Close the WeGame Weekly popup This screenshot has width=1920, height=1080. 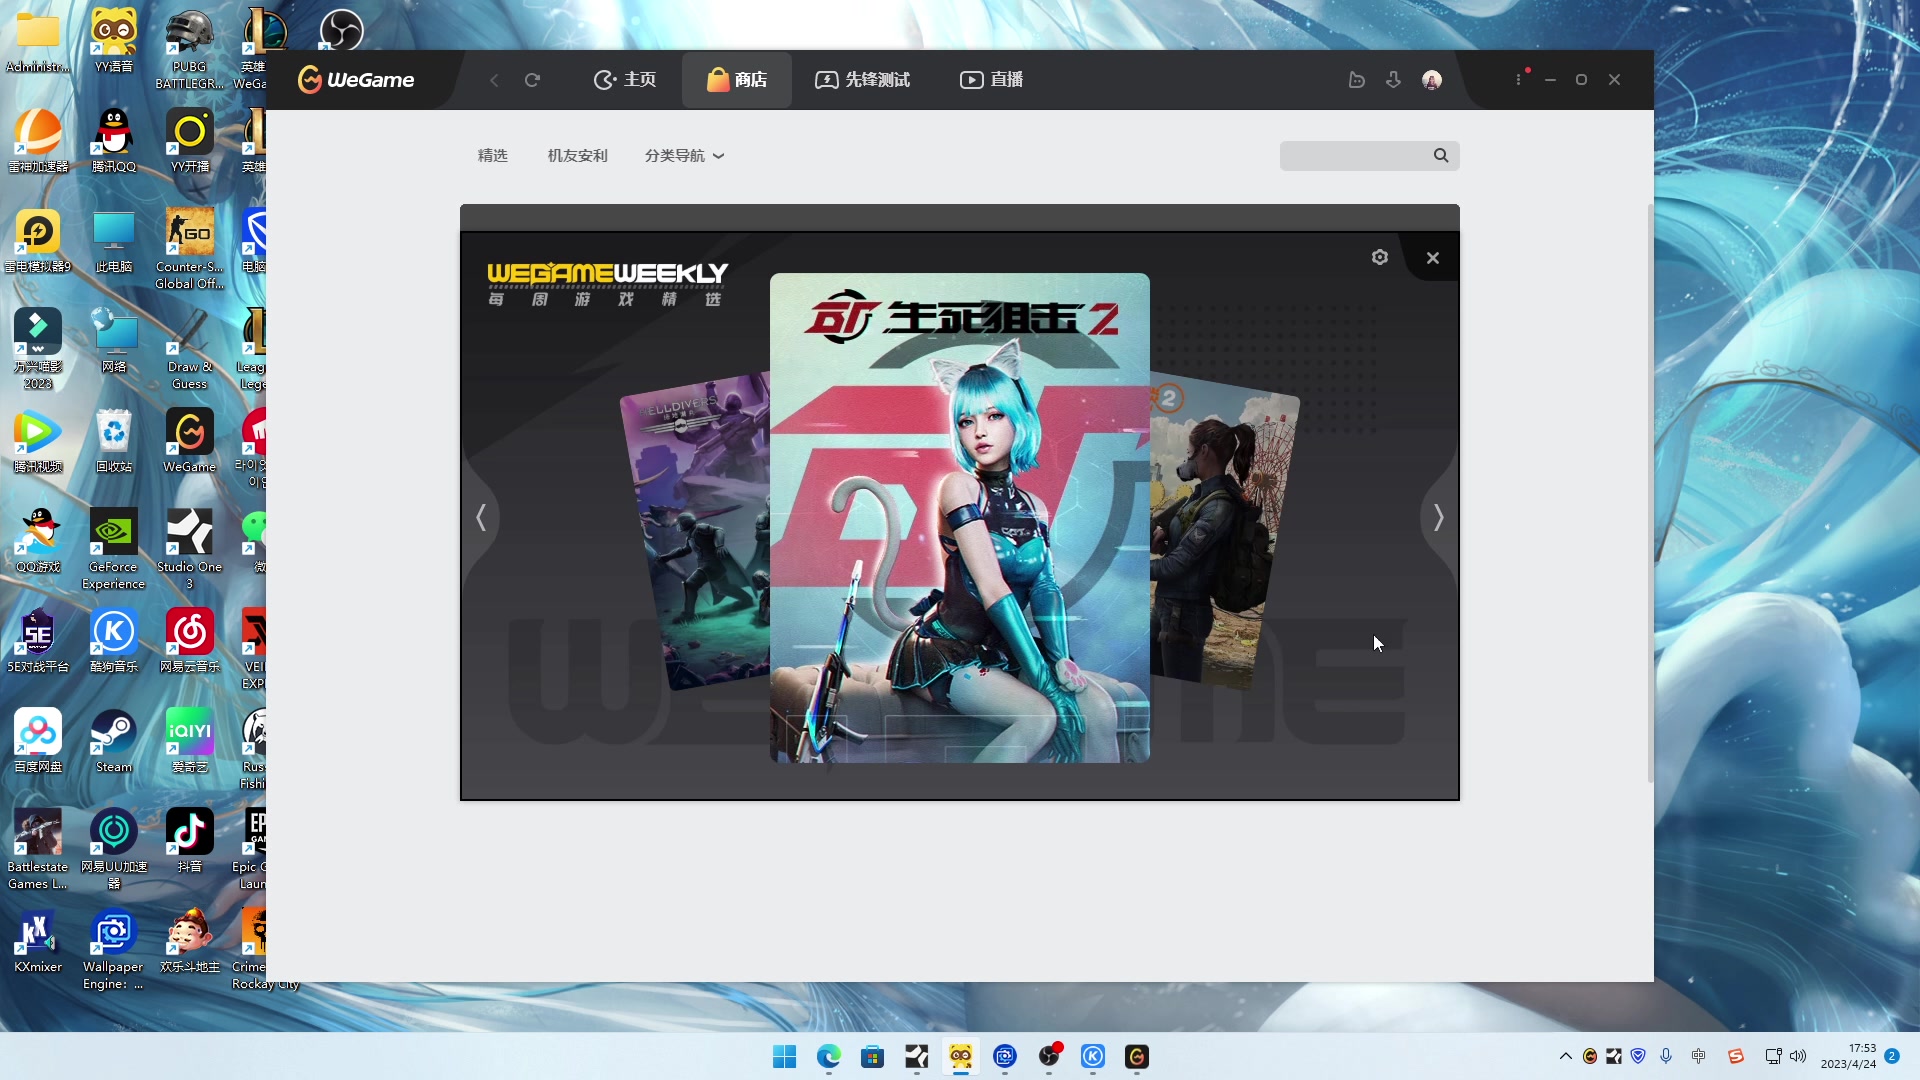(1432, 258)
